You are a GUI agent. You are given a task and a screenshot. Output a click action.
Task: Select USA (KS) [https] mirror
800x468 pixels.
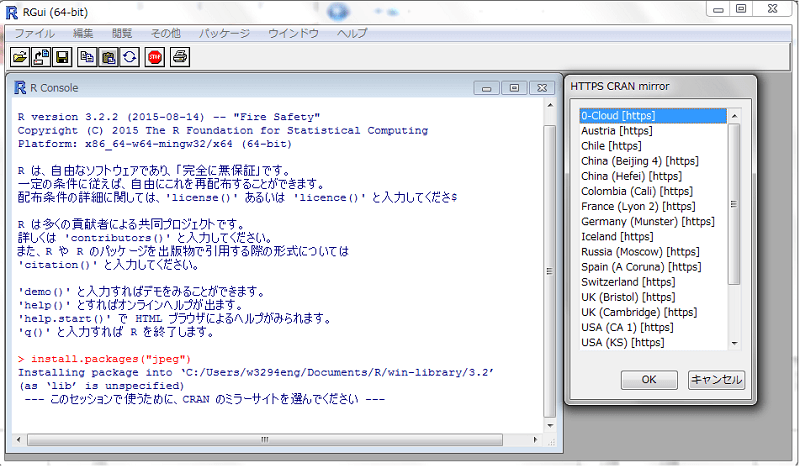point(653,342)
